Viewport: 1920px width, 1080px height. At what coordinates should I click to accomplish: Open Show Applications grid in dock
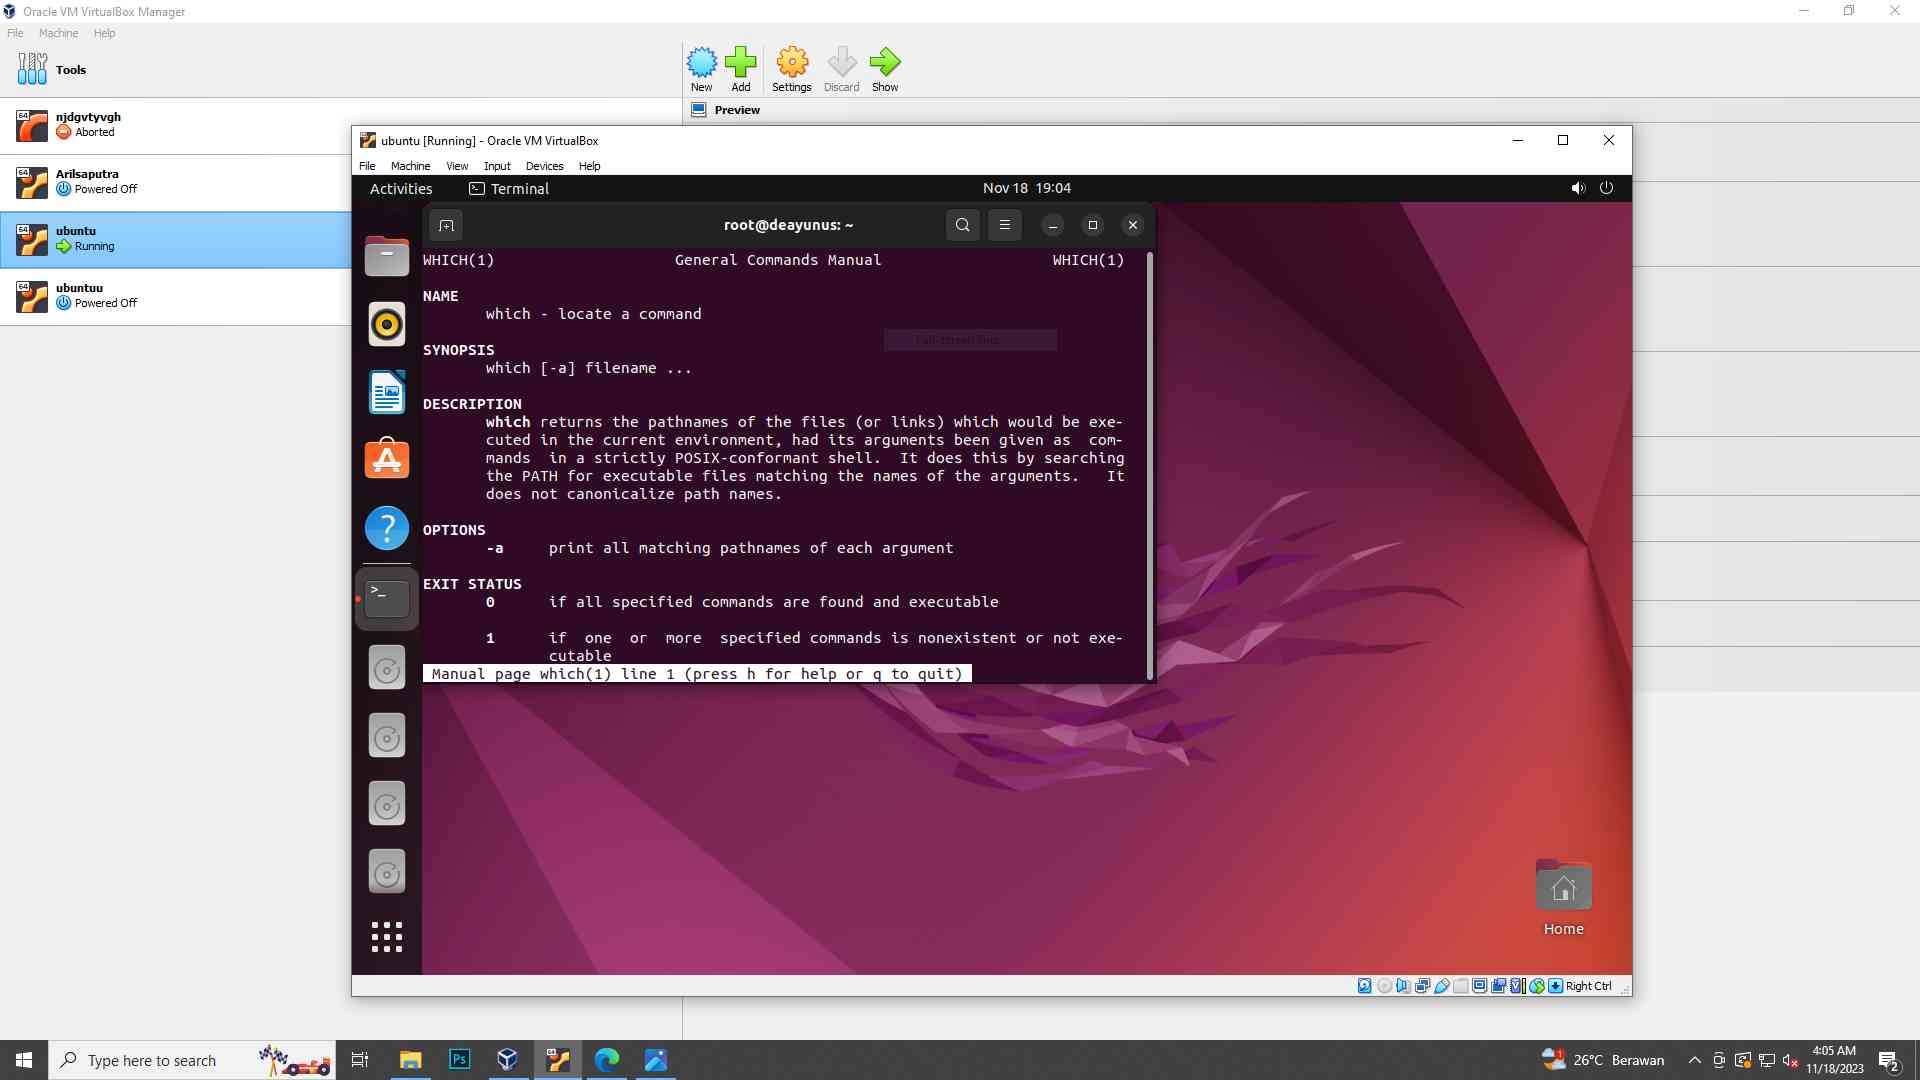[x=387, y=937]
